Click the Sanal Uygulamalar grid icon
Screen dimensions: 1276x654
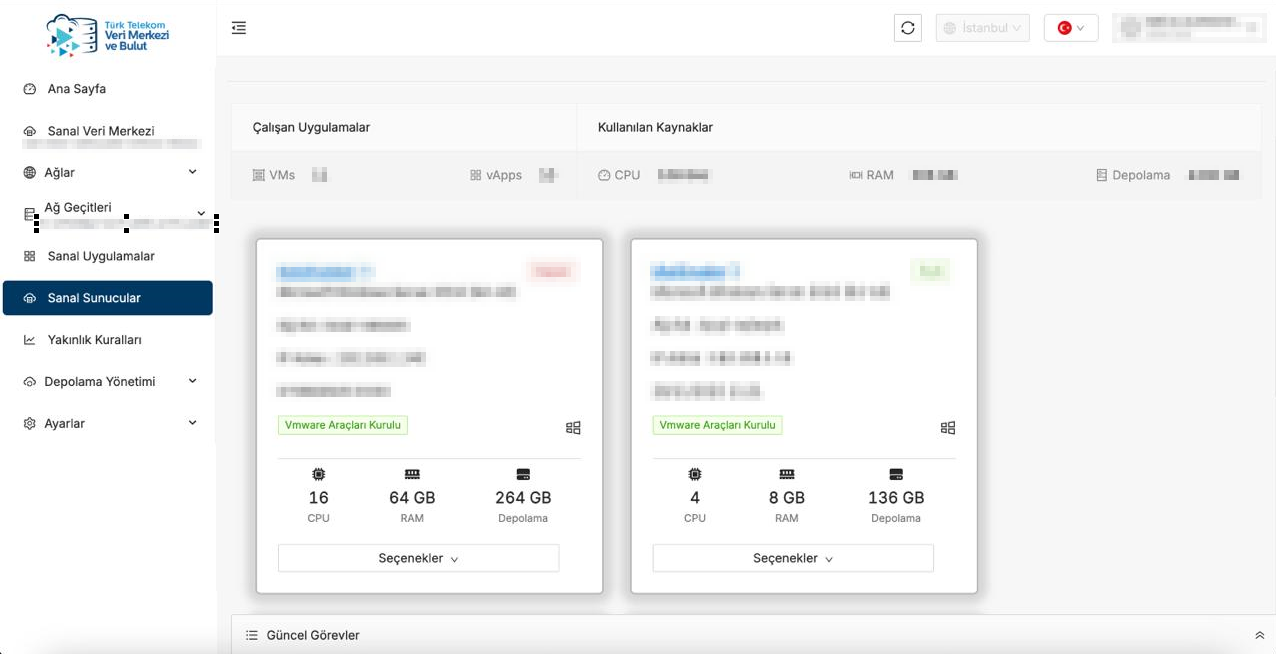point(30,256)
